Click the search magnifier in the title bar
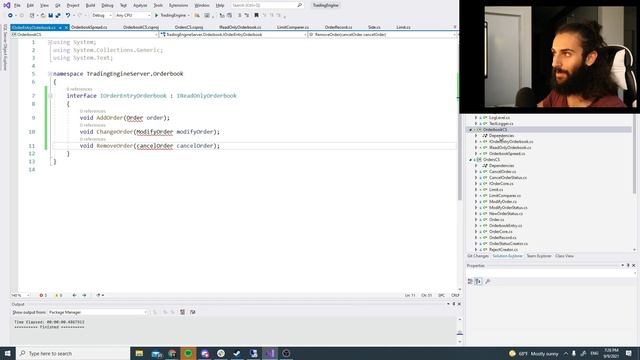The width and height of the screenshot is (640, 360). pos(300,5)
